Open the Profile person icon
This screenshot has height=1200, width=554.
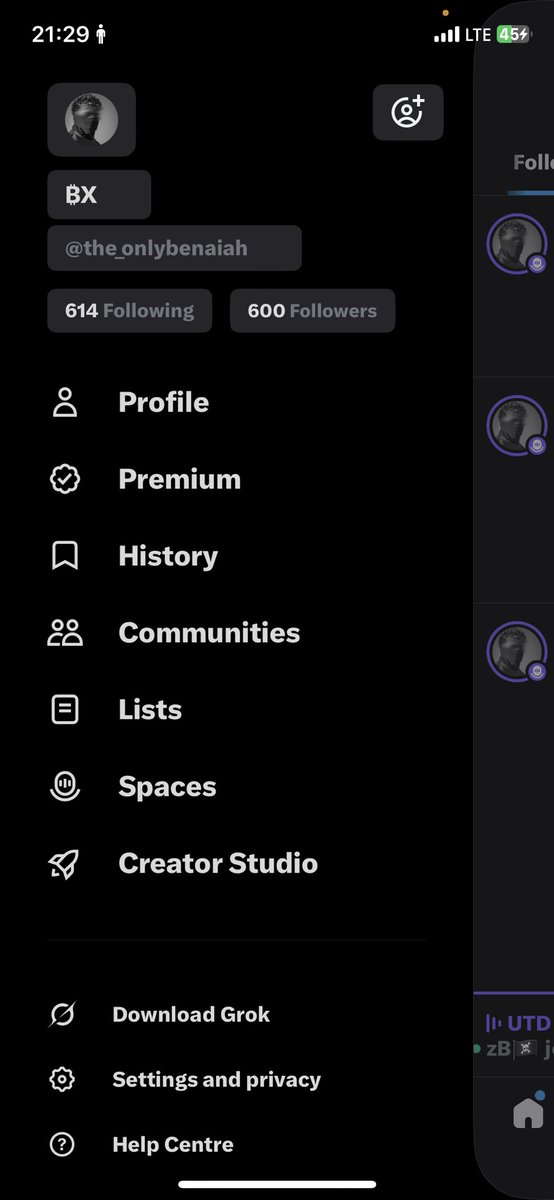click(65, 403)
